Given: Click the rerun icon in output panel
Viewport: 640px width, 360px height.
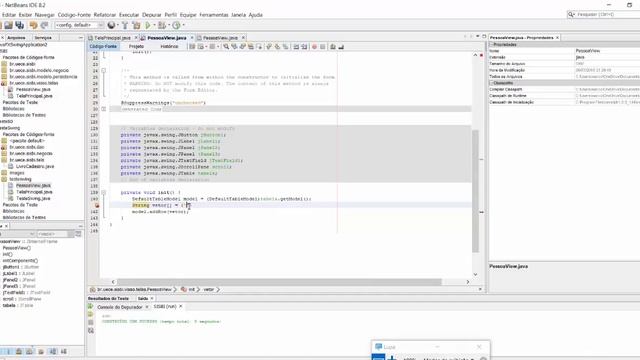Looking at the screenshot, I should point(91,307).
